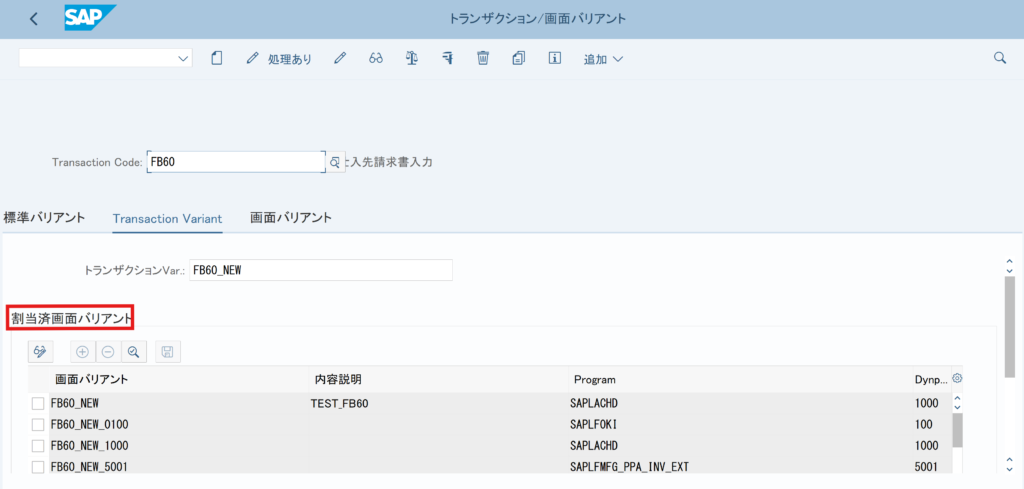Click the plain pencil change icon
The image size is (1024, 489).
click(339, 58)
